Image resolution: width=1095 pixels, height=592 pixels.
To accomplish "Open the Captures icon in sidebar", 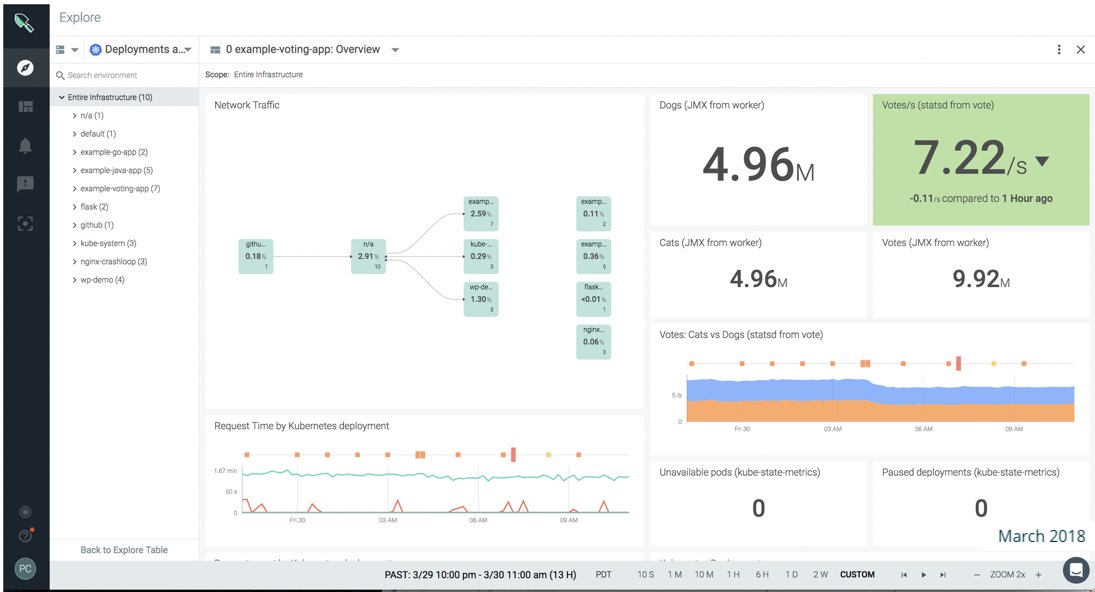I will coord(25,223).
